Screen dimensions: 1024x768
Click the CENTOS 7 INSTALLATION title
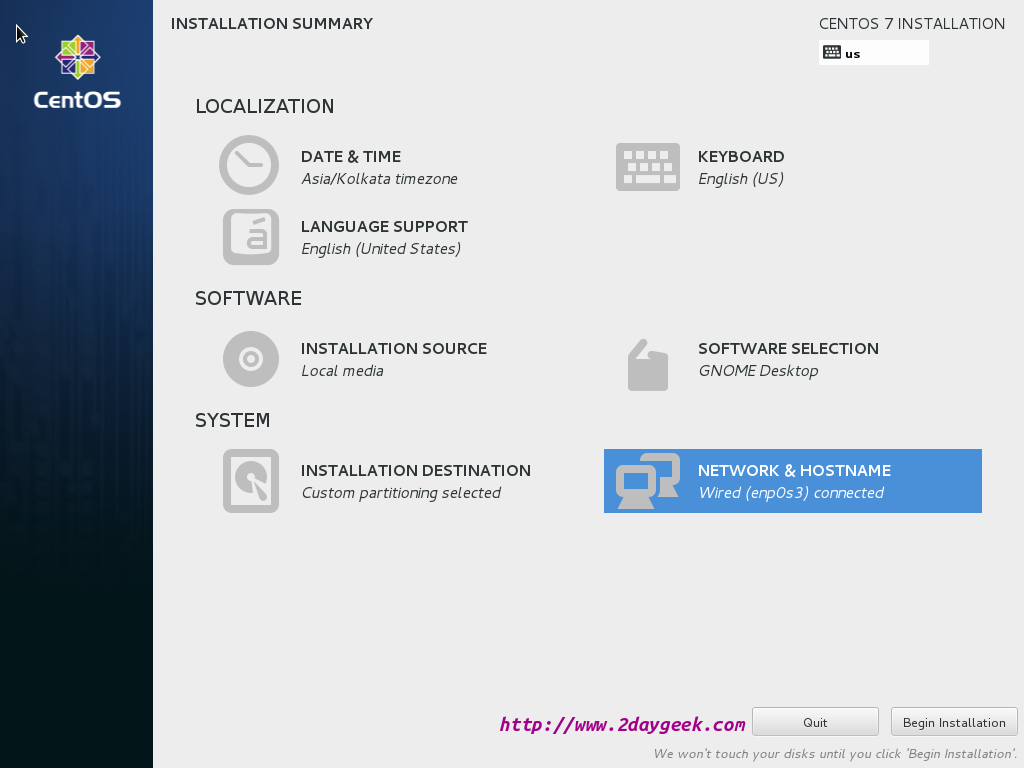pos(912,24)
